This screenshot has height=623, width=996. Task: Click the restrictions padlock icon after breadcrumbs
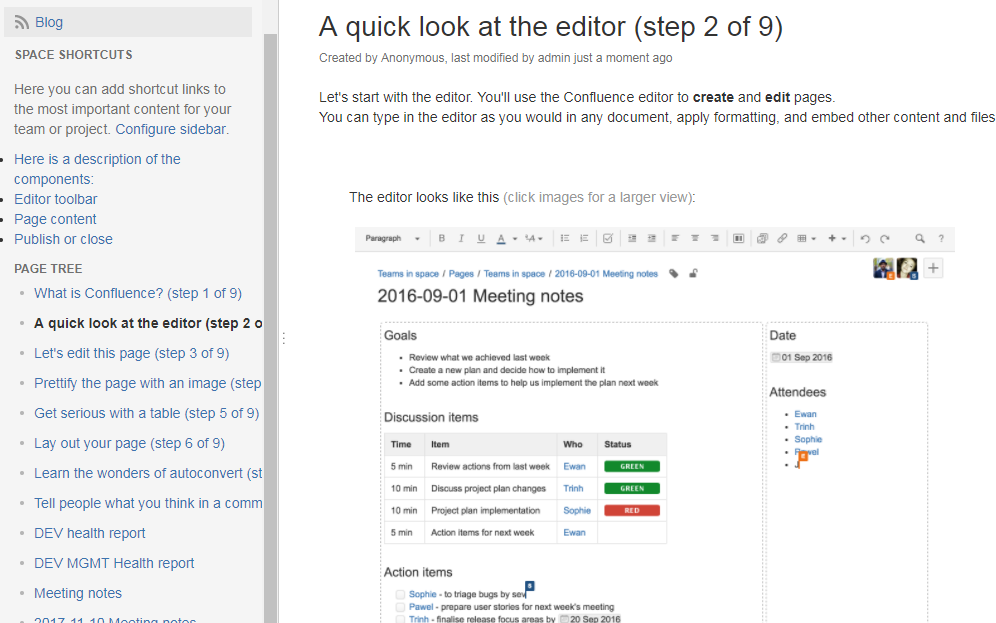[694, 274]
